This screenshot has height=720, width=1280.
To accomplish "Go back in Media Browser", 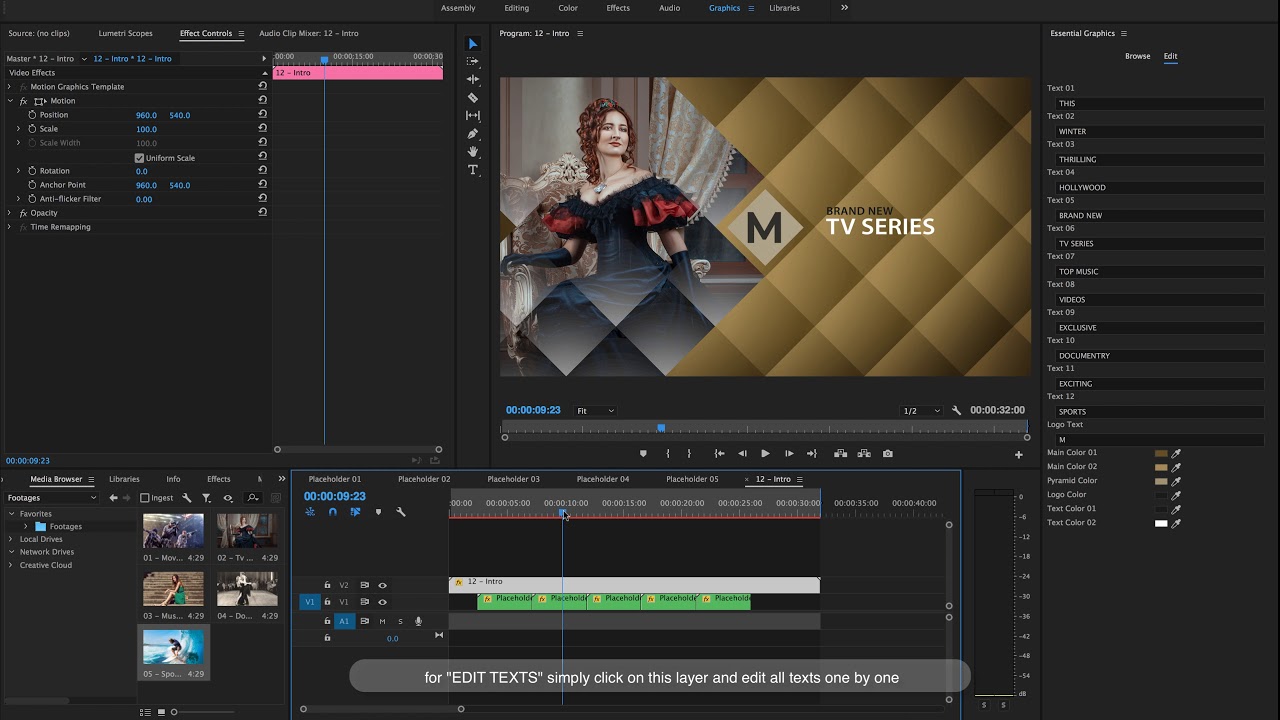I will (113, 498).
